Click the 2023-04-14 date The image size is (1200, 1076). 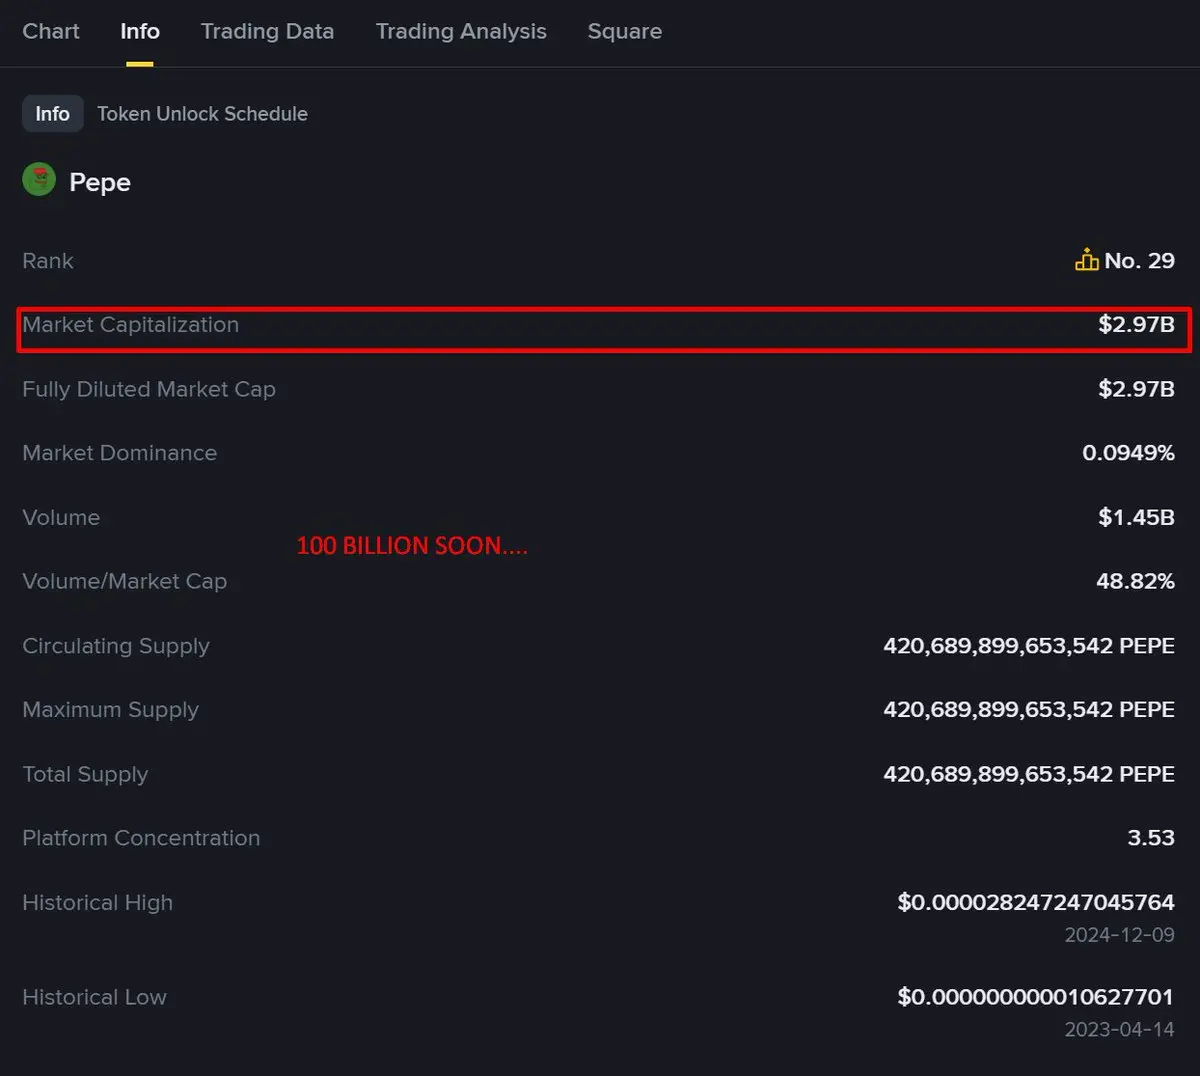1119,1030
